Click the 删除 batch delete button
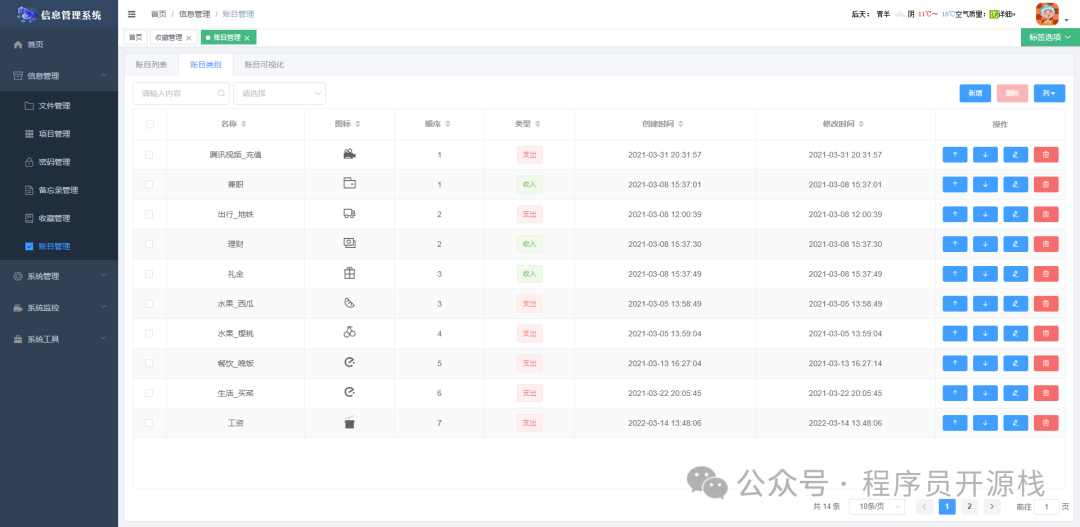The image size is (1080, 527). pyautogui.click(x=1012, y=93)
